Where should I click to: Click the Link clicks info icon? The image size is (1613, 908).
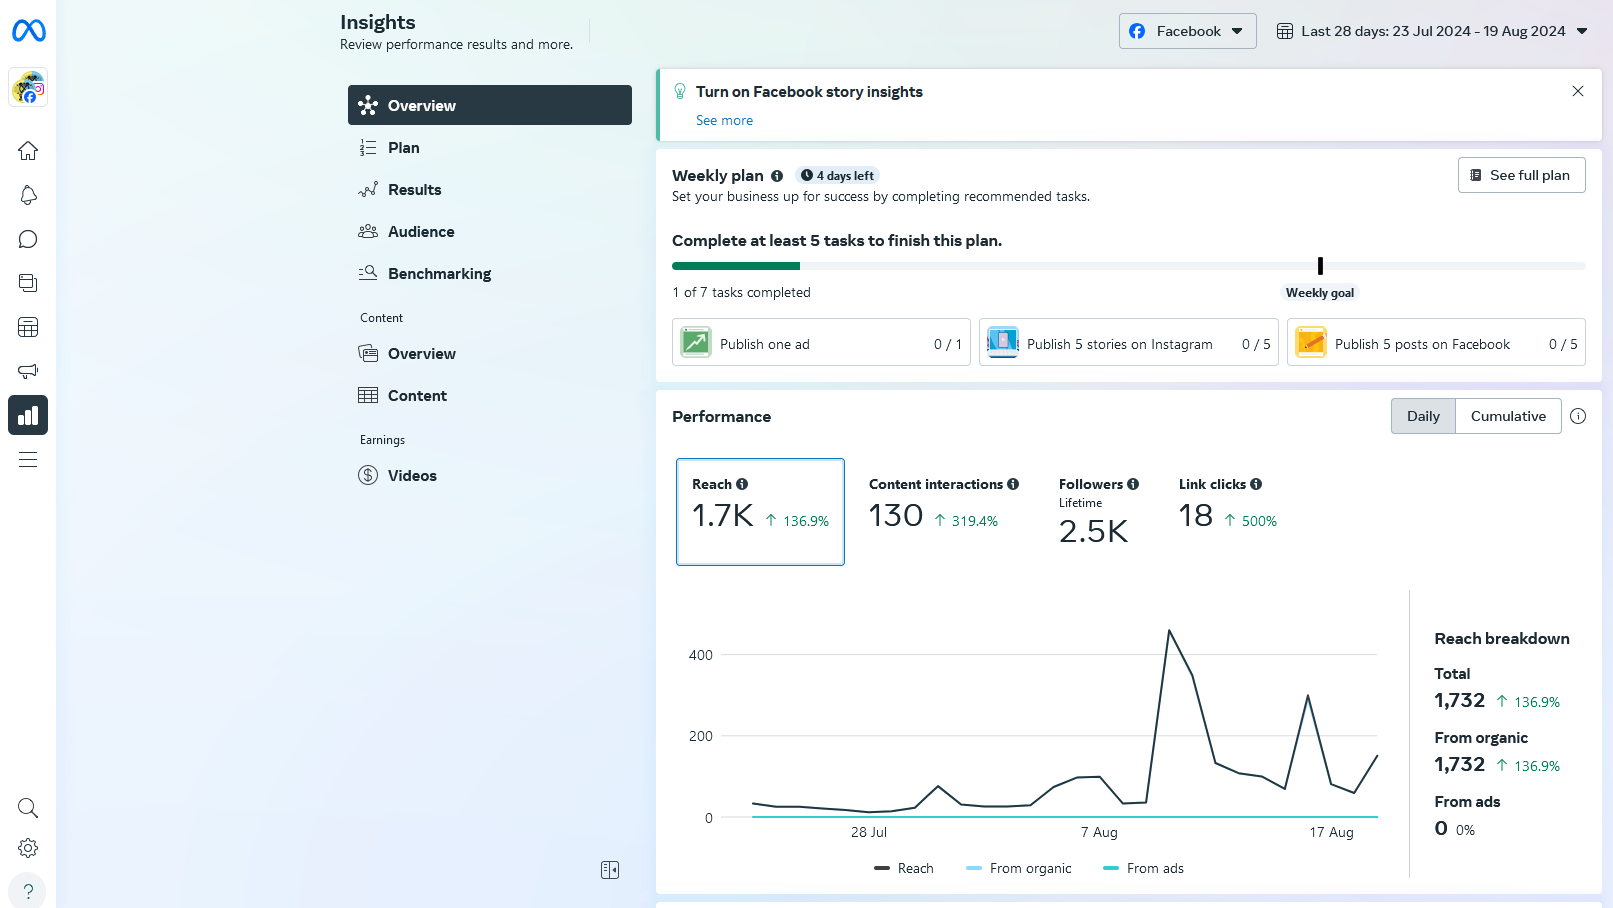click(x=1256, y=484)
